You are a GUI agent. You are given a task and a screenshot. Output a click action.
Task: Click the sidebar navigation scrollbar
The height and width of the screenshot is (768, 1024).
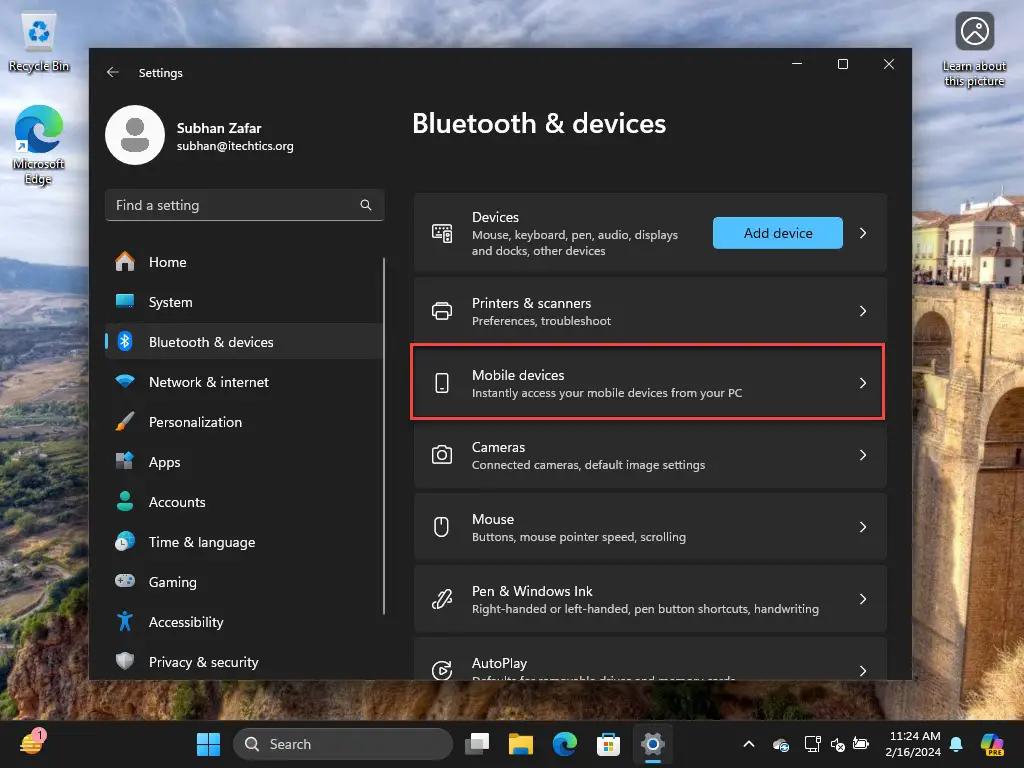[384, 436]
